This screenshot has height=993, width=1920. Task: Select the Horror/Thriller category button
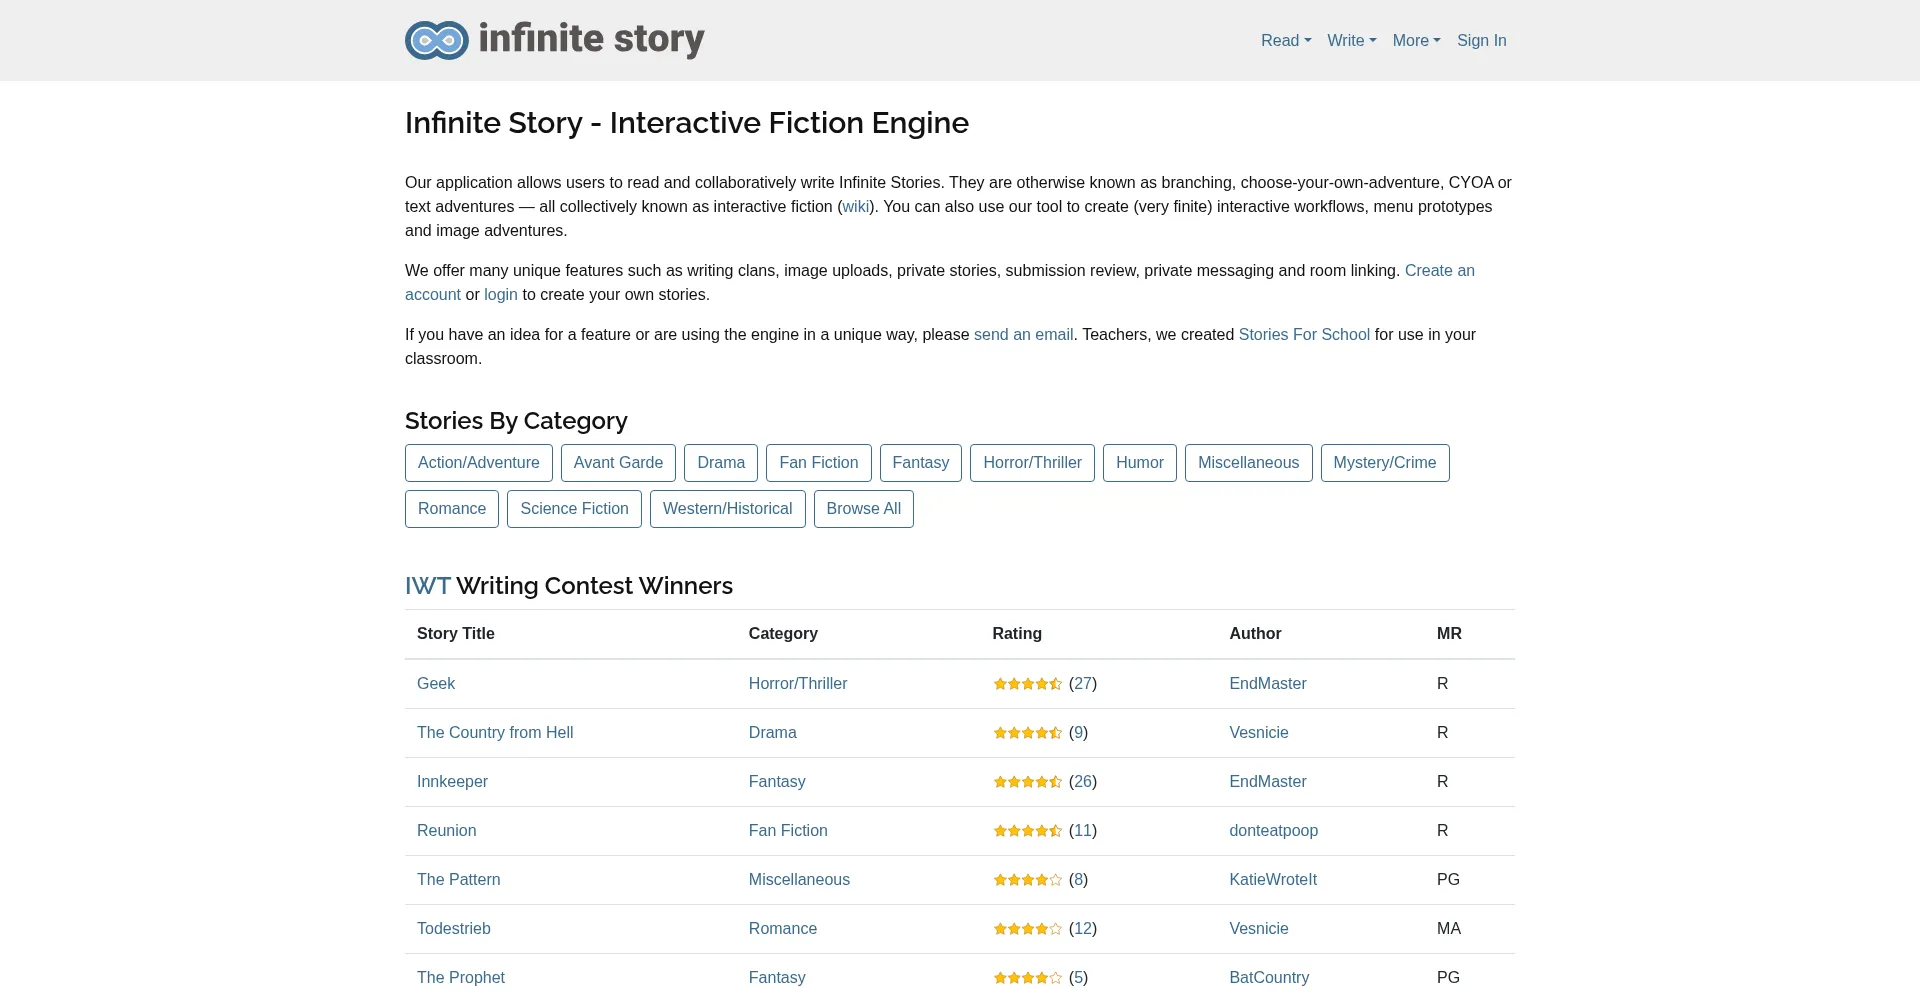point(1032,462)
